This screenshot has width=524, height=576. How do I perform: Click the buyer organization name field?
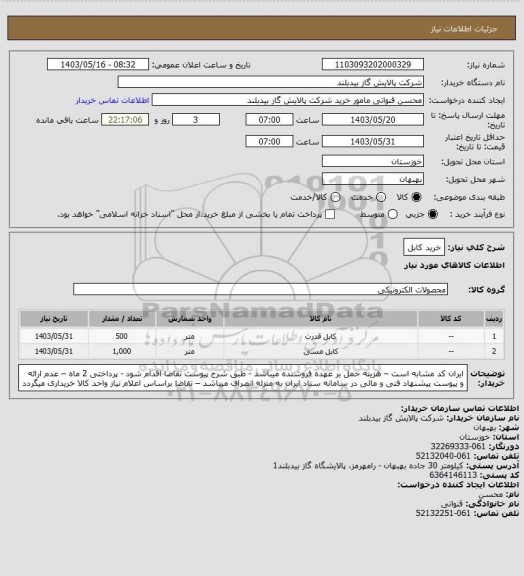click(270, 82)
